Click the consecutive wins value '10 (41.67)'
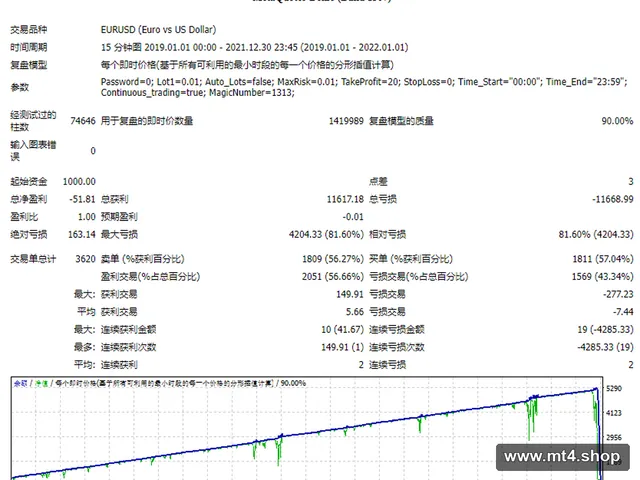640x480 pixels. (342, 329)
